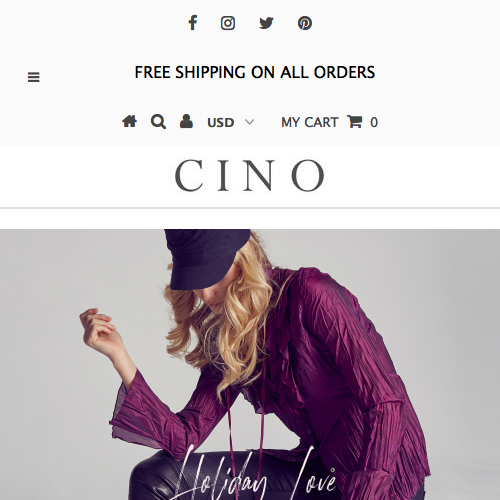Screen dimensions: 500x500
Task: Click the Holiday Love script text
Action: pyautogui.click(x=257, y=475)
